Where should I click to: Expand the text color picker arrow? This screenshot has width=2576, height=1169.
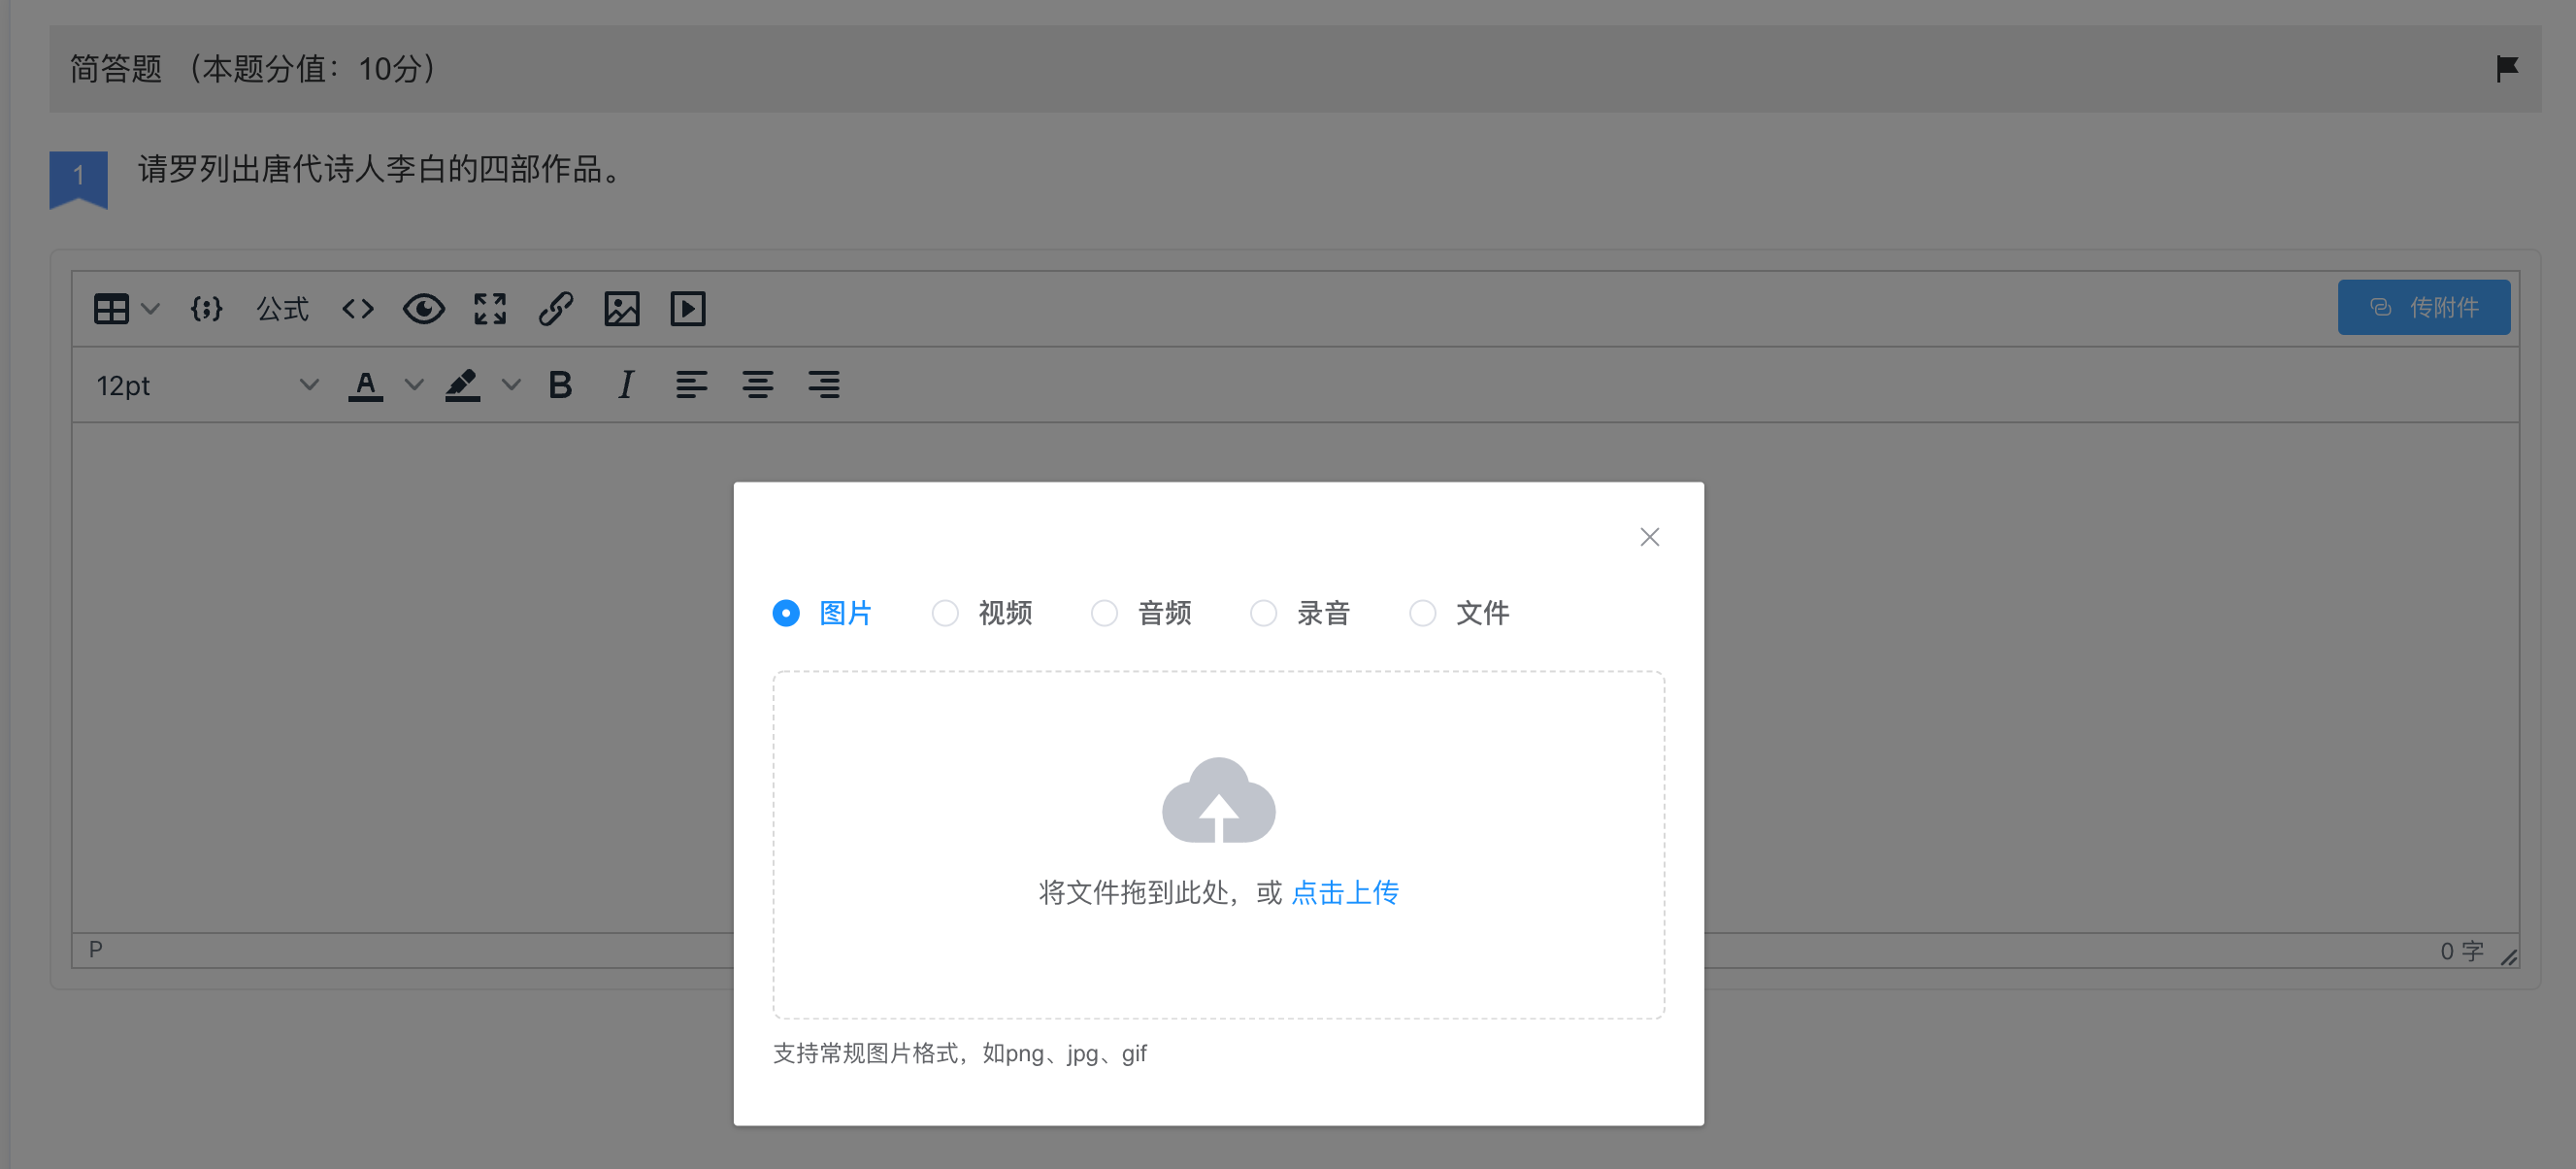414,385
